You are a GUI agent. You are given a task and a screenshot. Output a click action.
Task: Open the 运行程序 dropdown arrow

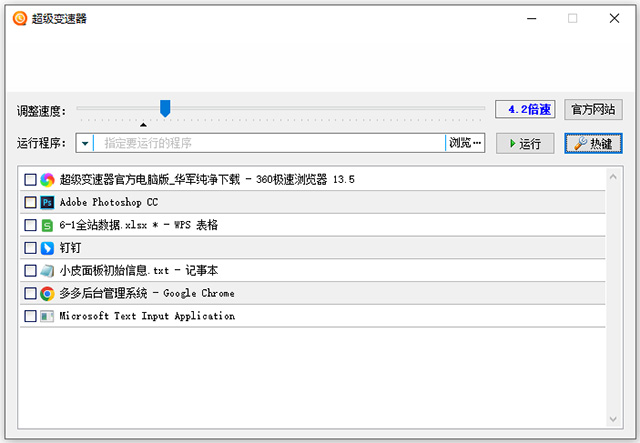coord(85,143)
